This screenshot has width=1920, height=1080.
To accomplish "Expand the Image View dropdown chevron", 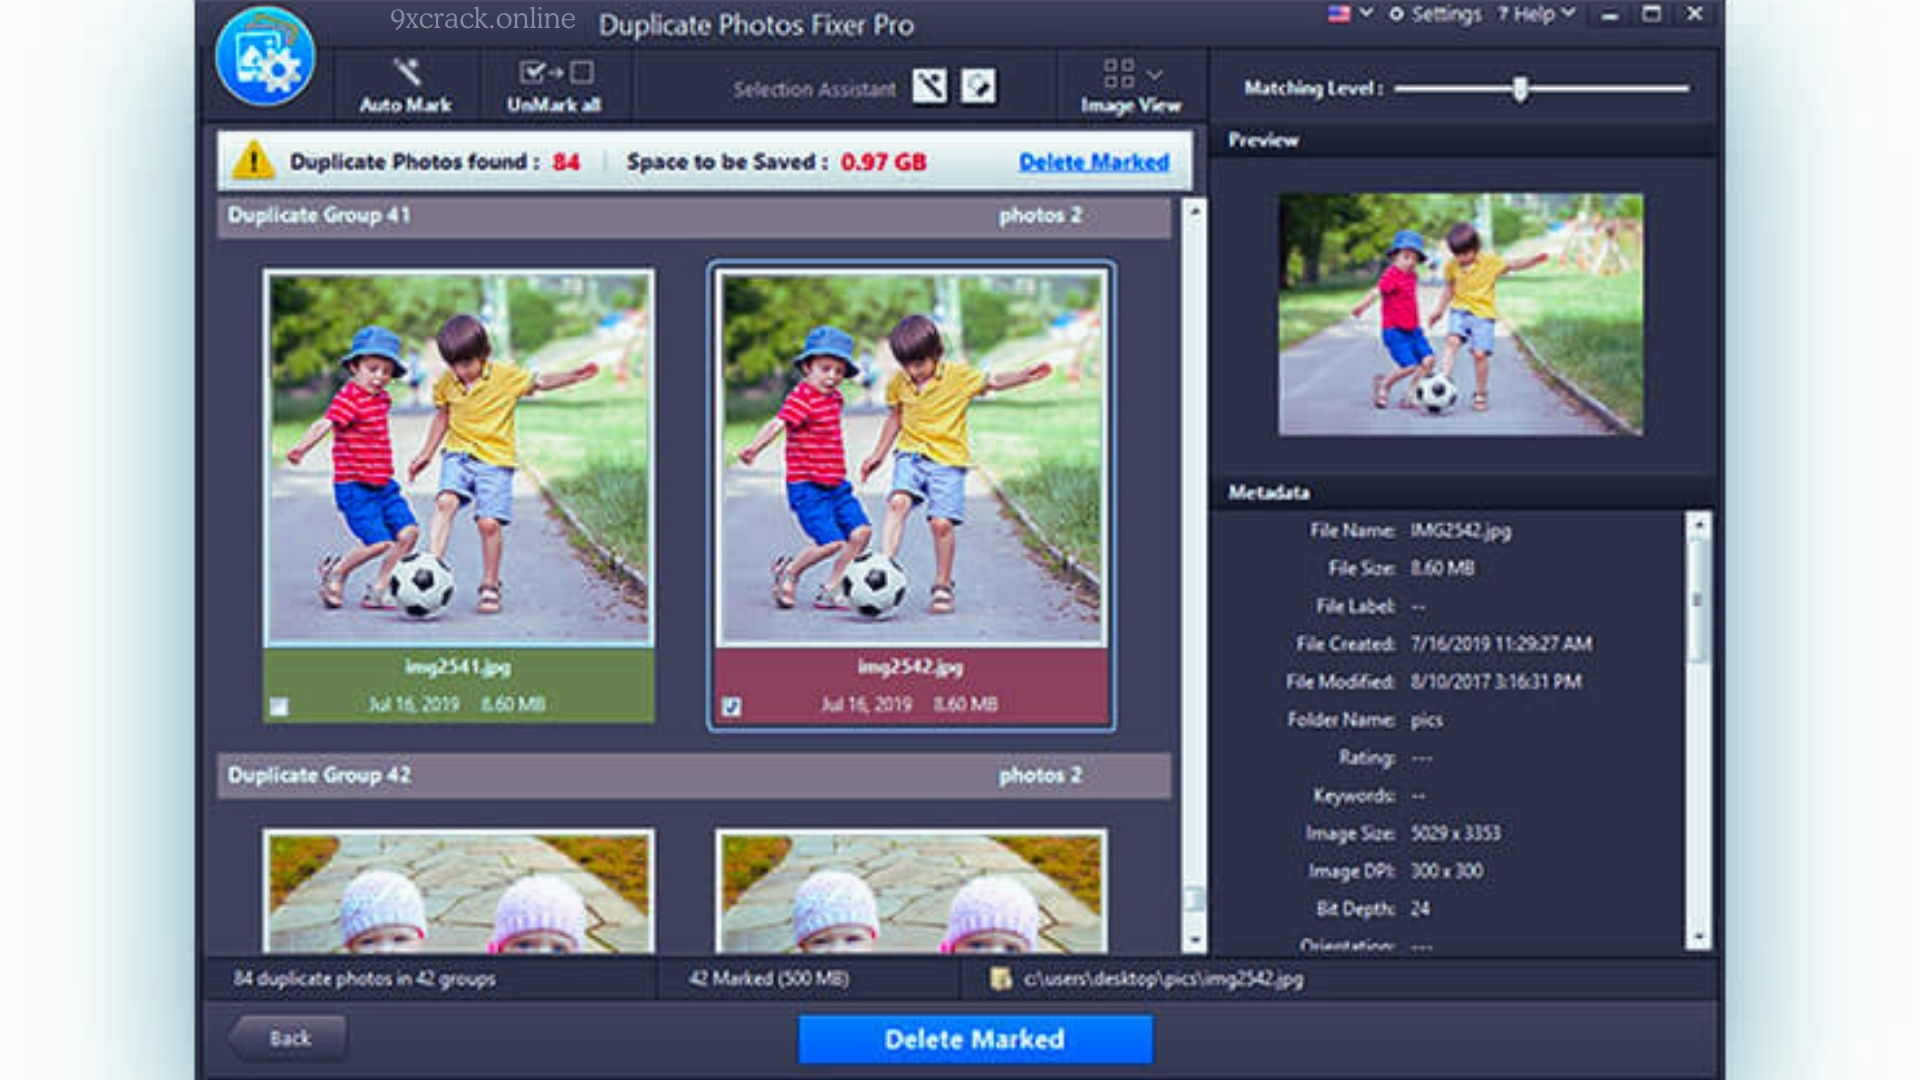I will pyautogui.click(x=1155, y=75).
